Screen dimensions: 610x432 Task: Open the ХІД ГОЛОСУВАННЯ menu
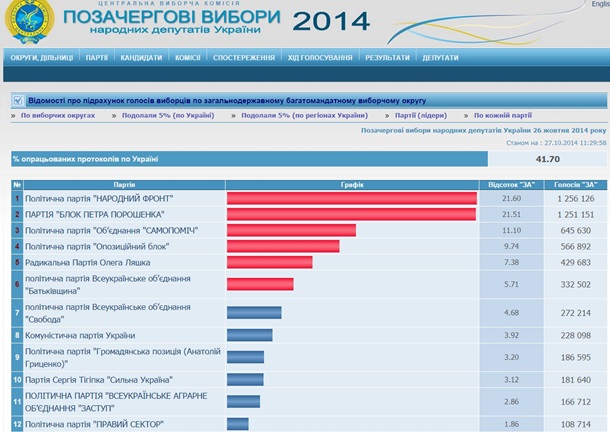[x=319, y=58]
